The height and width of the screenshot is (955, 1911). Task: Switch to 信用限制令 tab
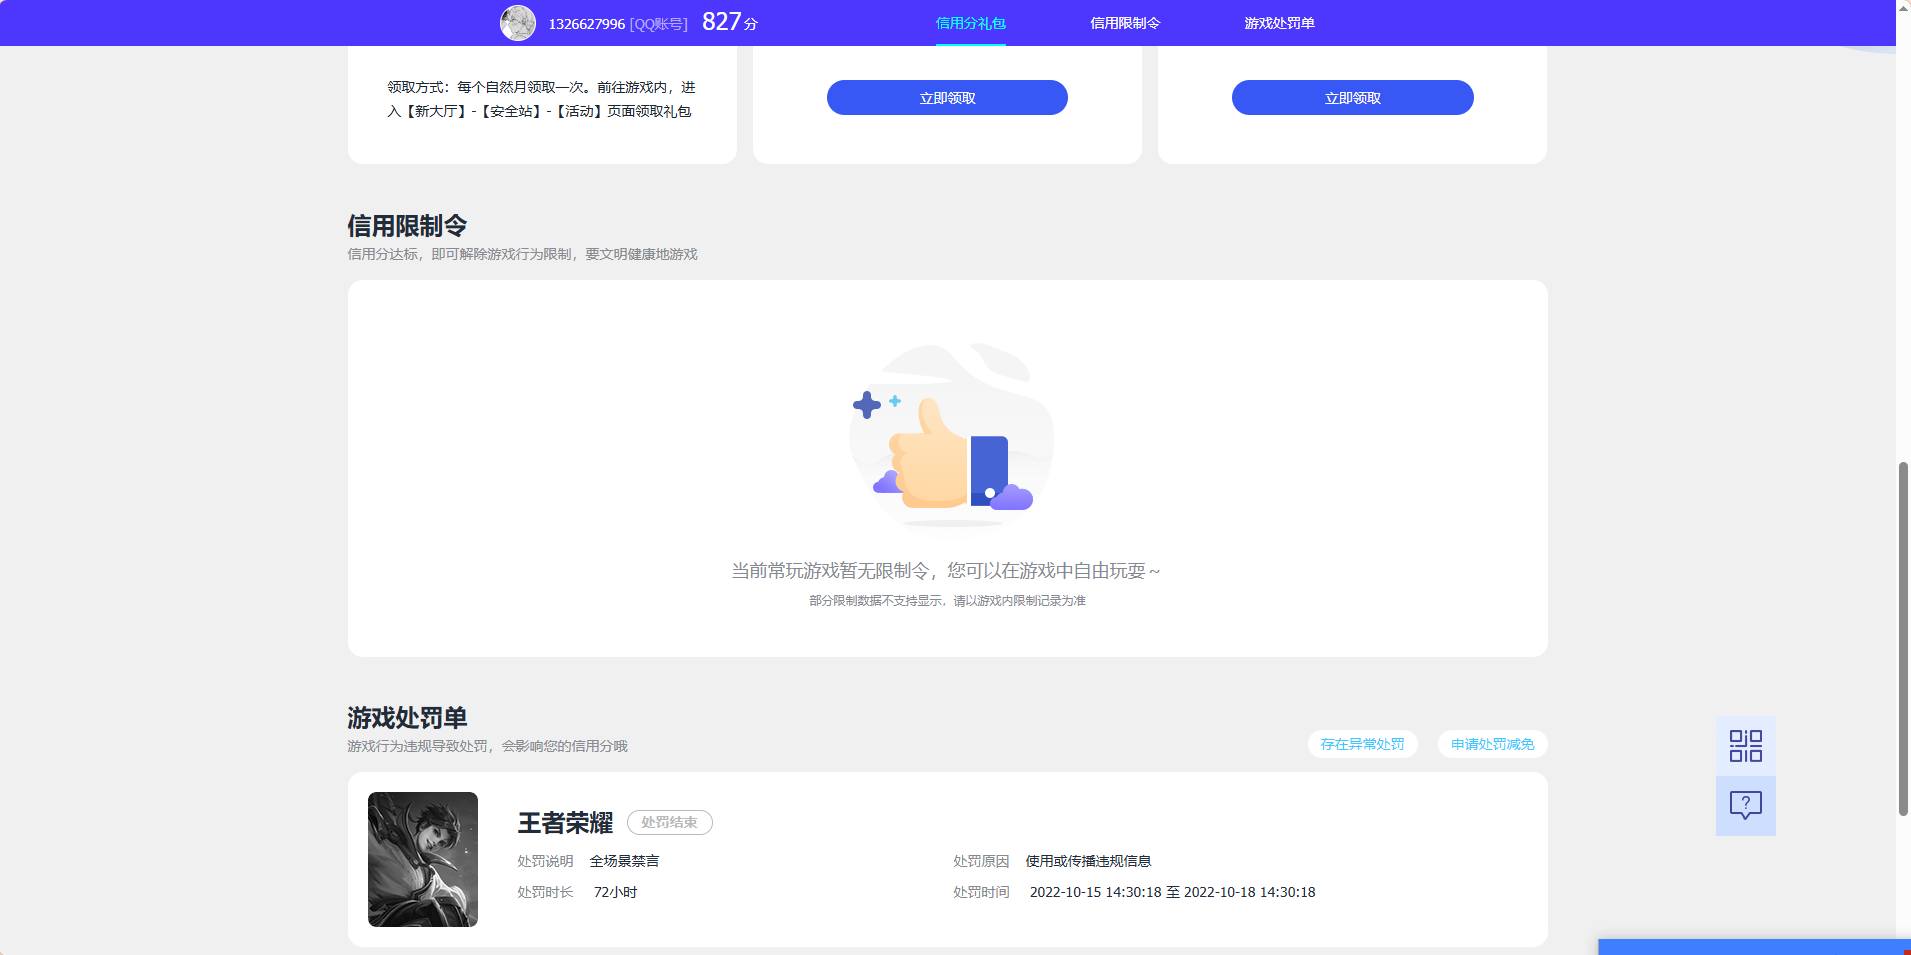(x=1125, y=23)
